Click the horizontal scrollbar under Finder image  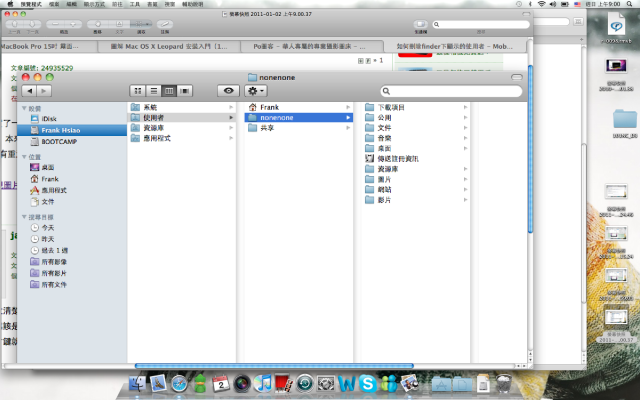[x=274, y=366]
